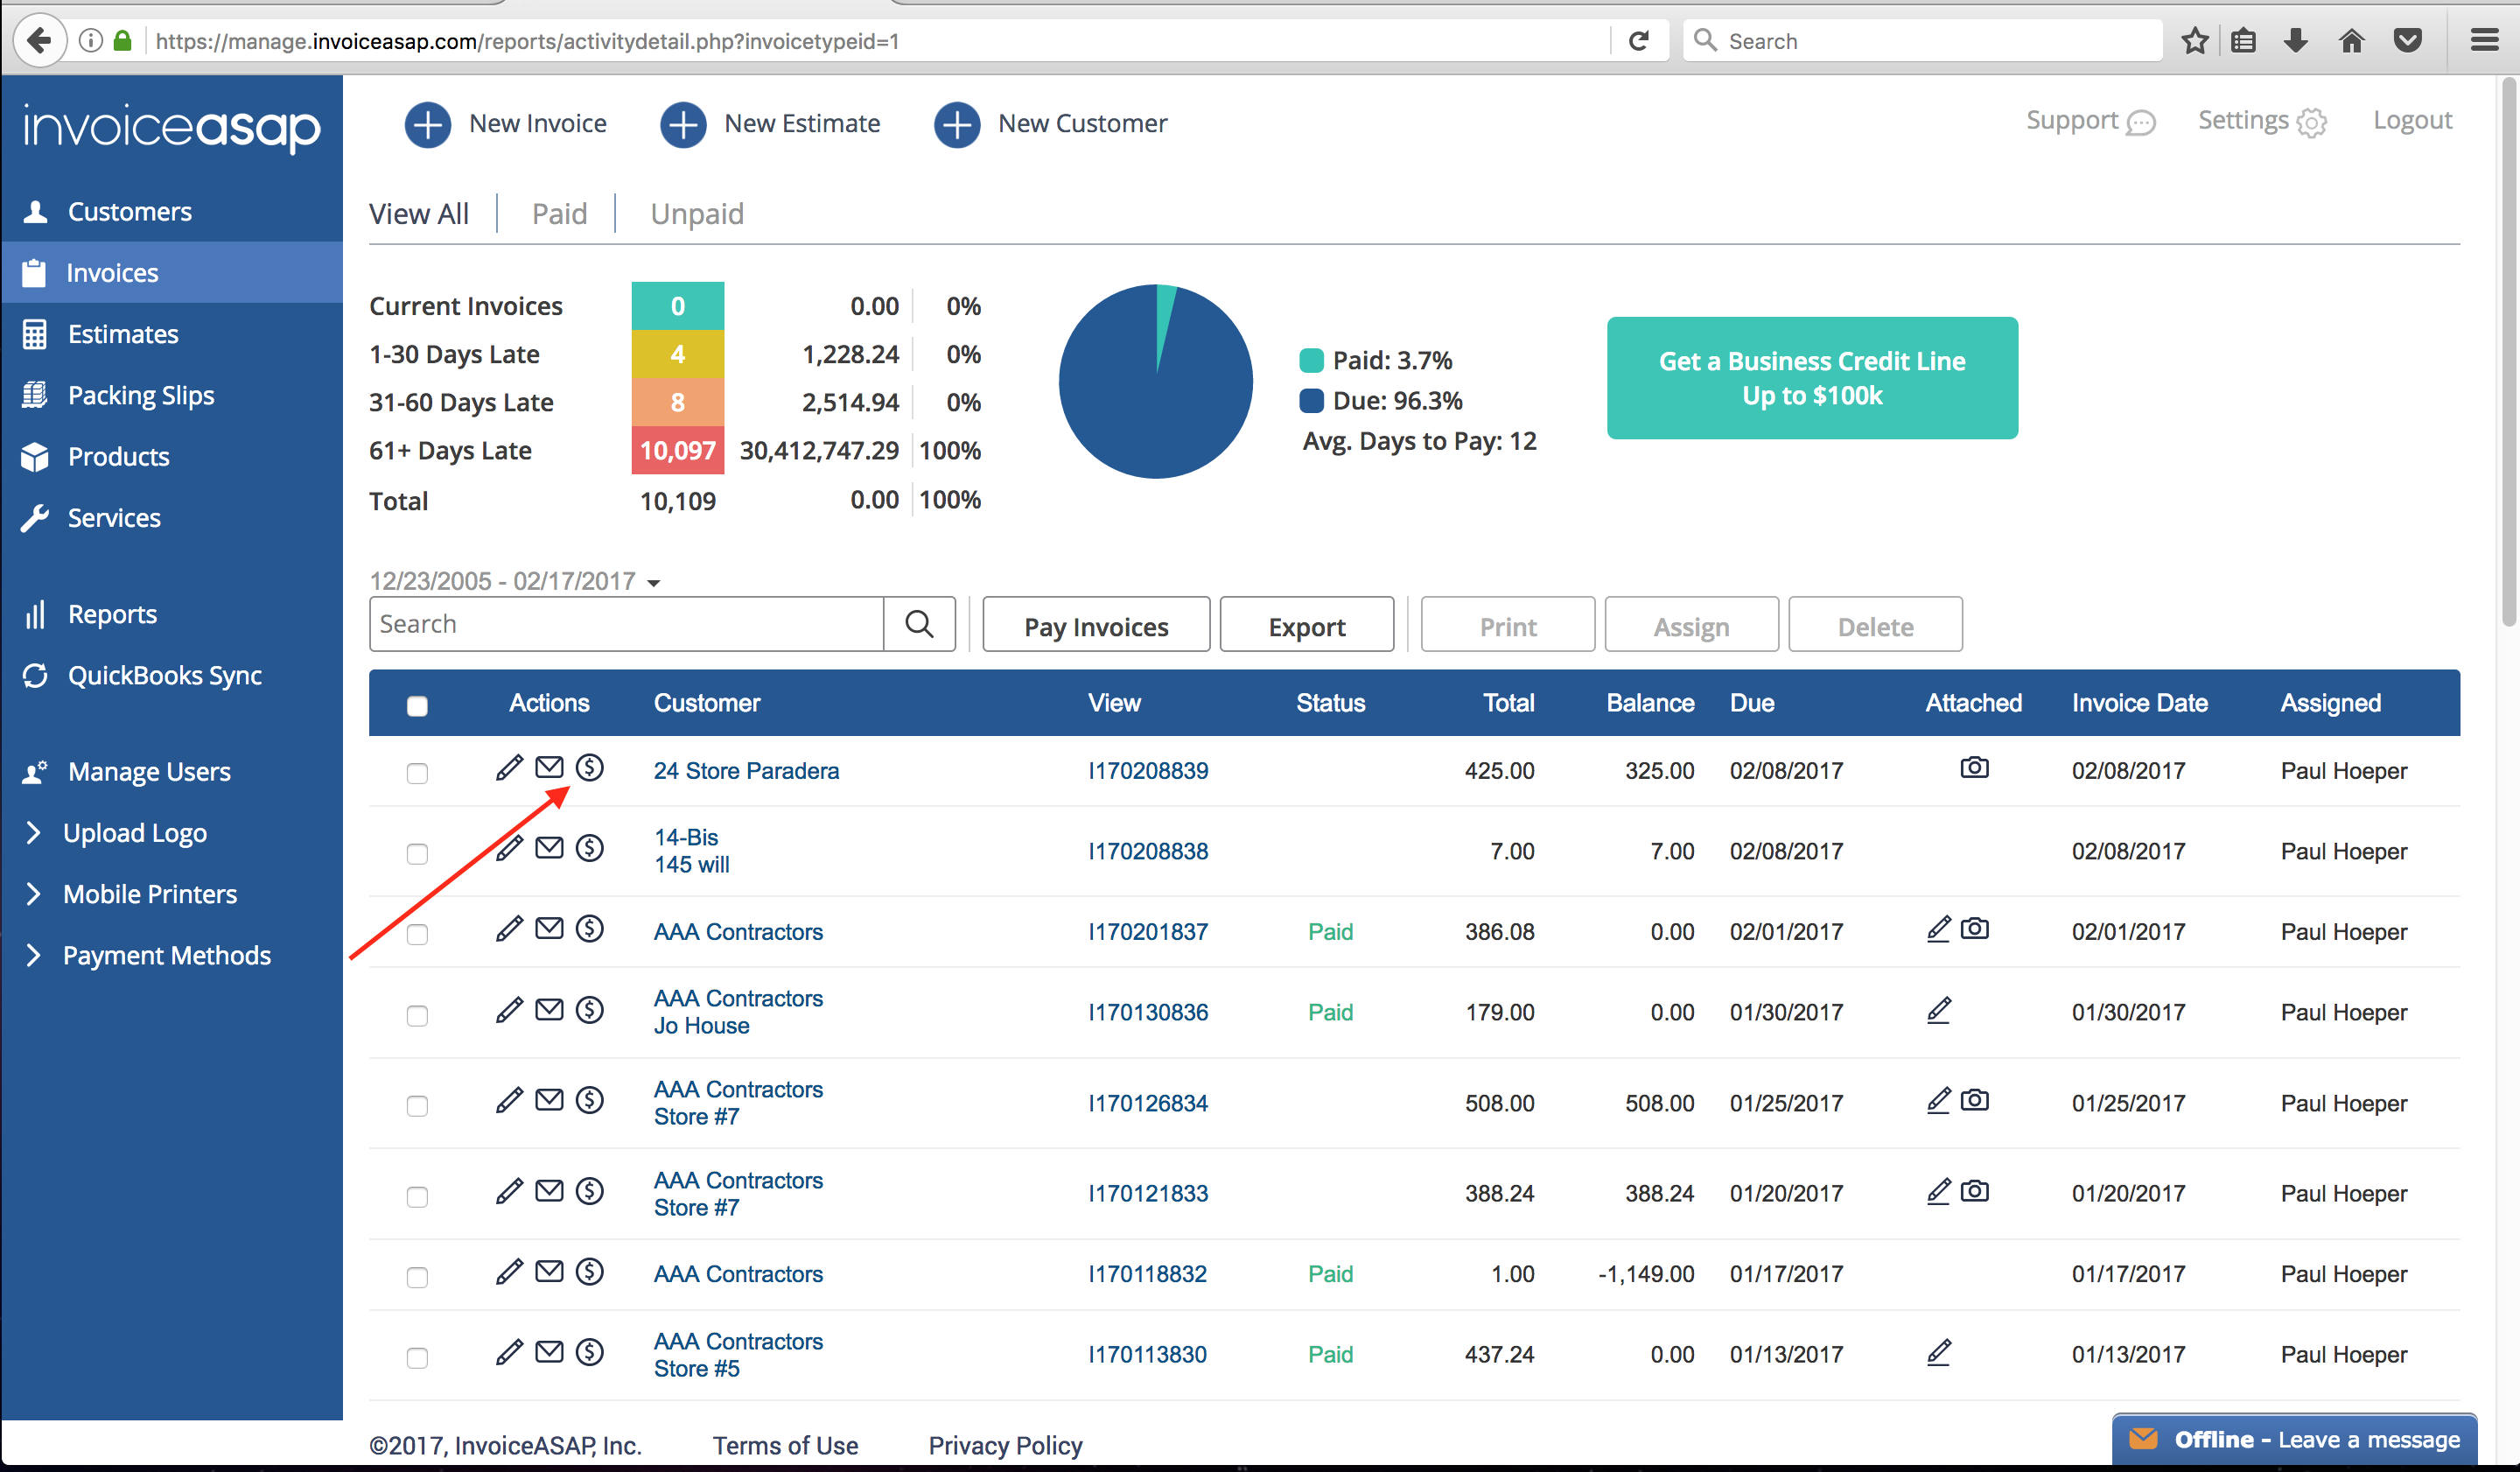Click the Pay Invoices button
The width and height of the screenshot is (2520, 1472).
click(1096, 626)
